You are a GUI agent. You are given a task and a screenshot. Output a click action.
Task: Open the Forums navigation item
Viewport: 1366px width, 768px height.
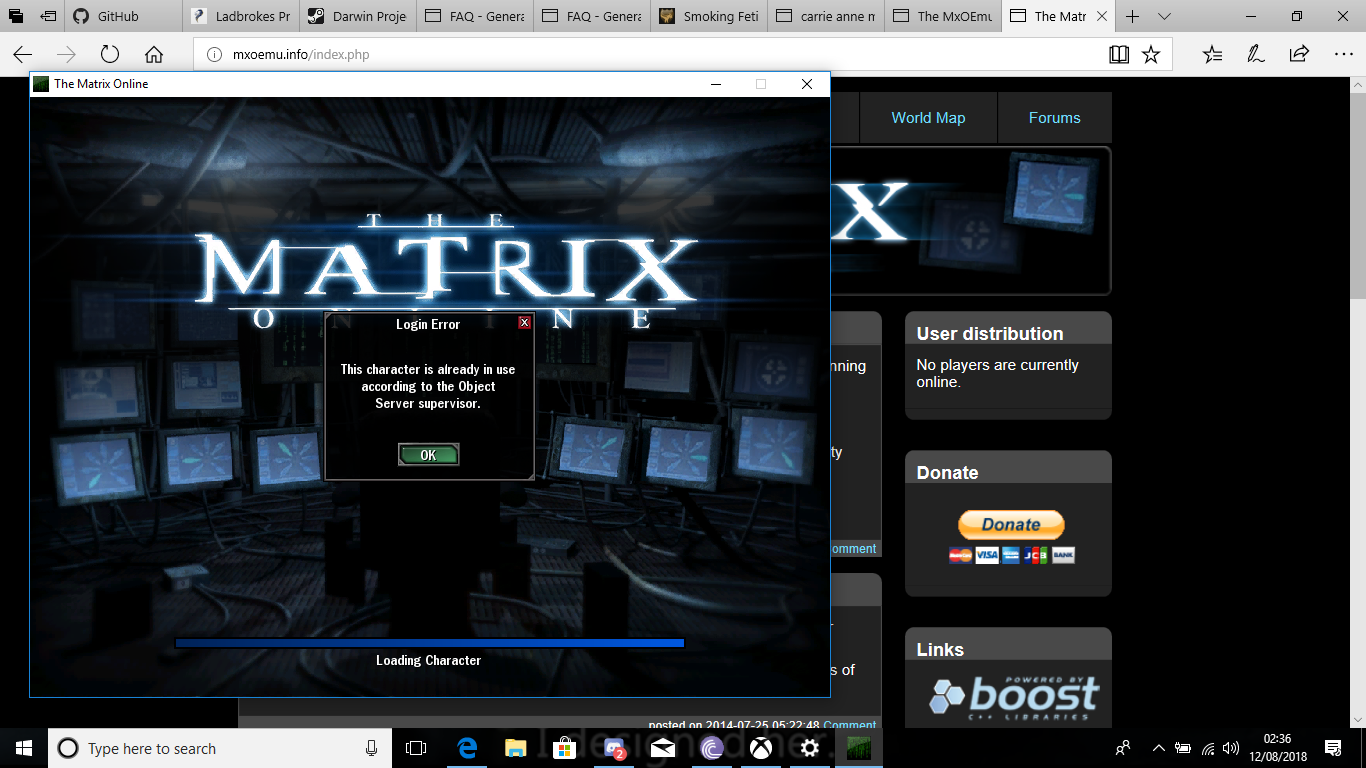click(x=1054, y=118)
